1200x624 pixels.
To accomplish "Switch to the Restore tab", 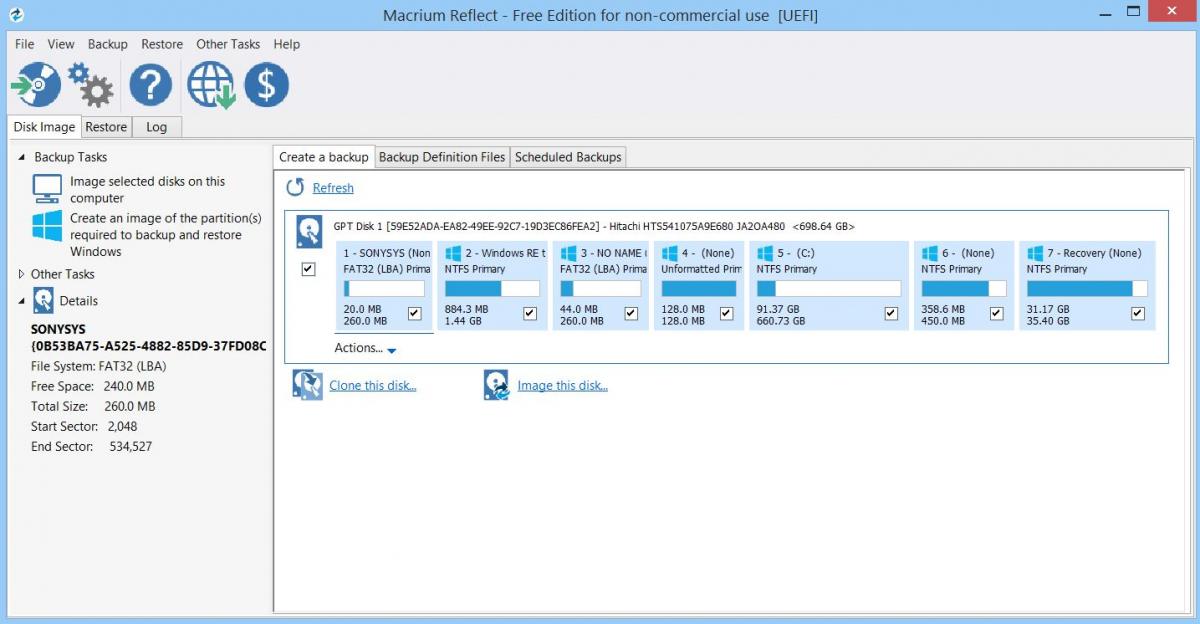I will 106,127.
